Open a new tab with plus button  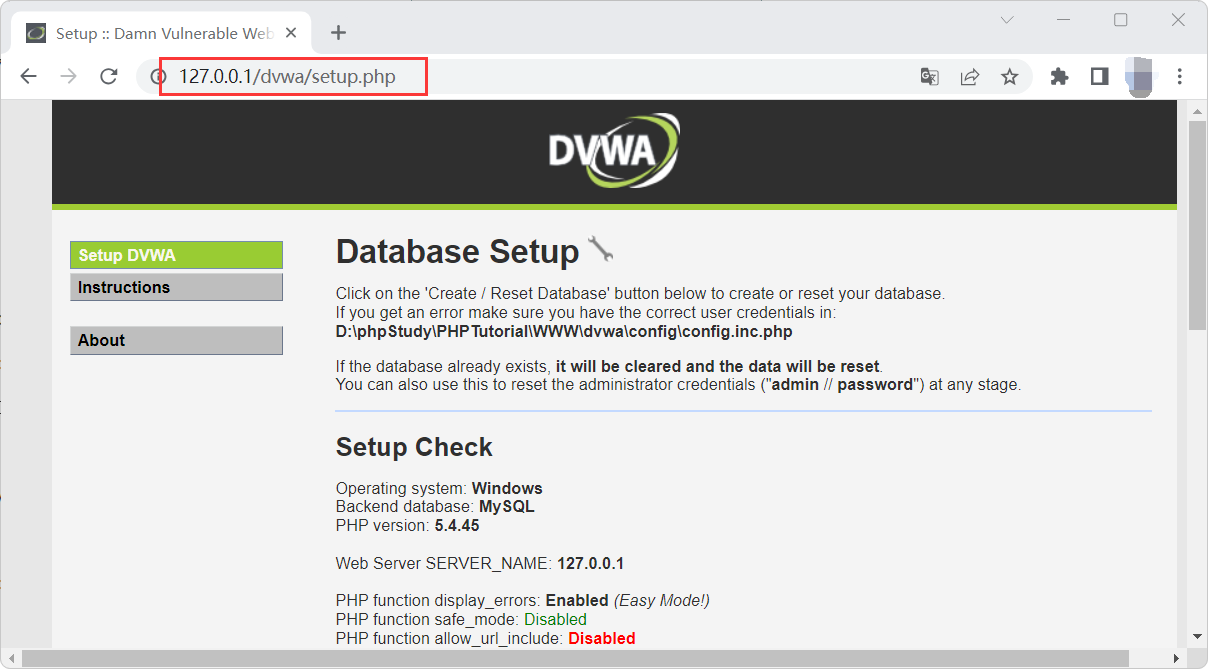coord(338,33)
